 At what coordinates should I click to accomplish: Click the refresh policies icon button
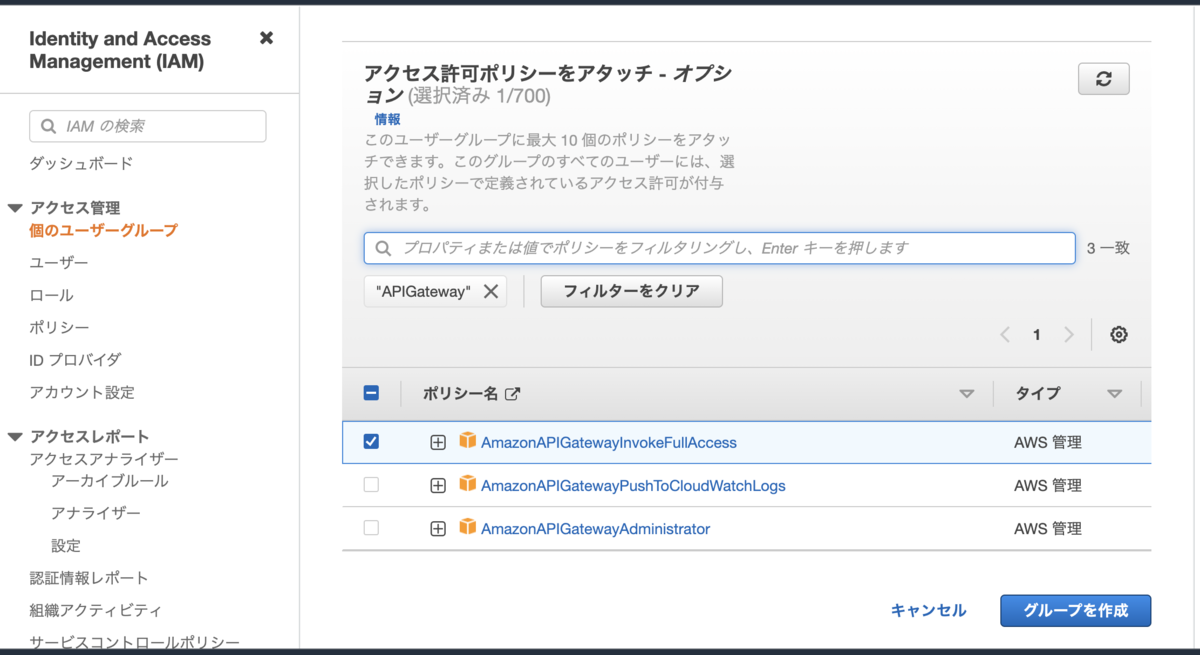[1104, 79]
